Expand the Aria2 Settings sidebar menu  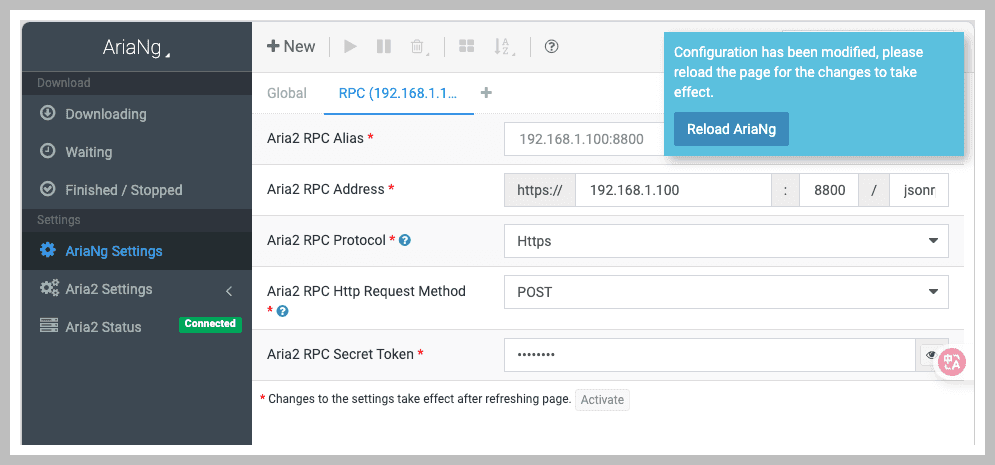[135, 289]
